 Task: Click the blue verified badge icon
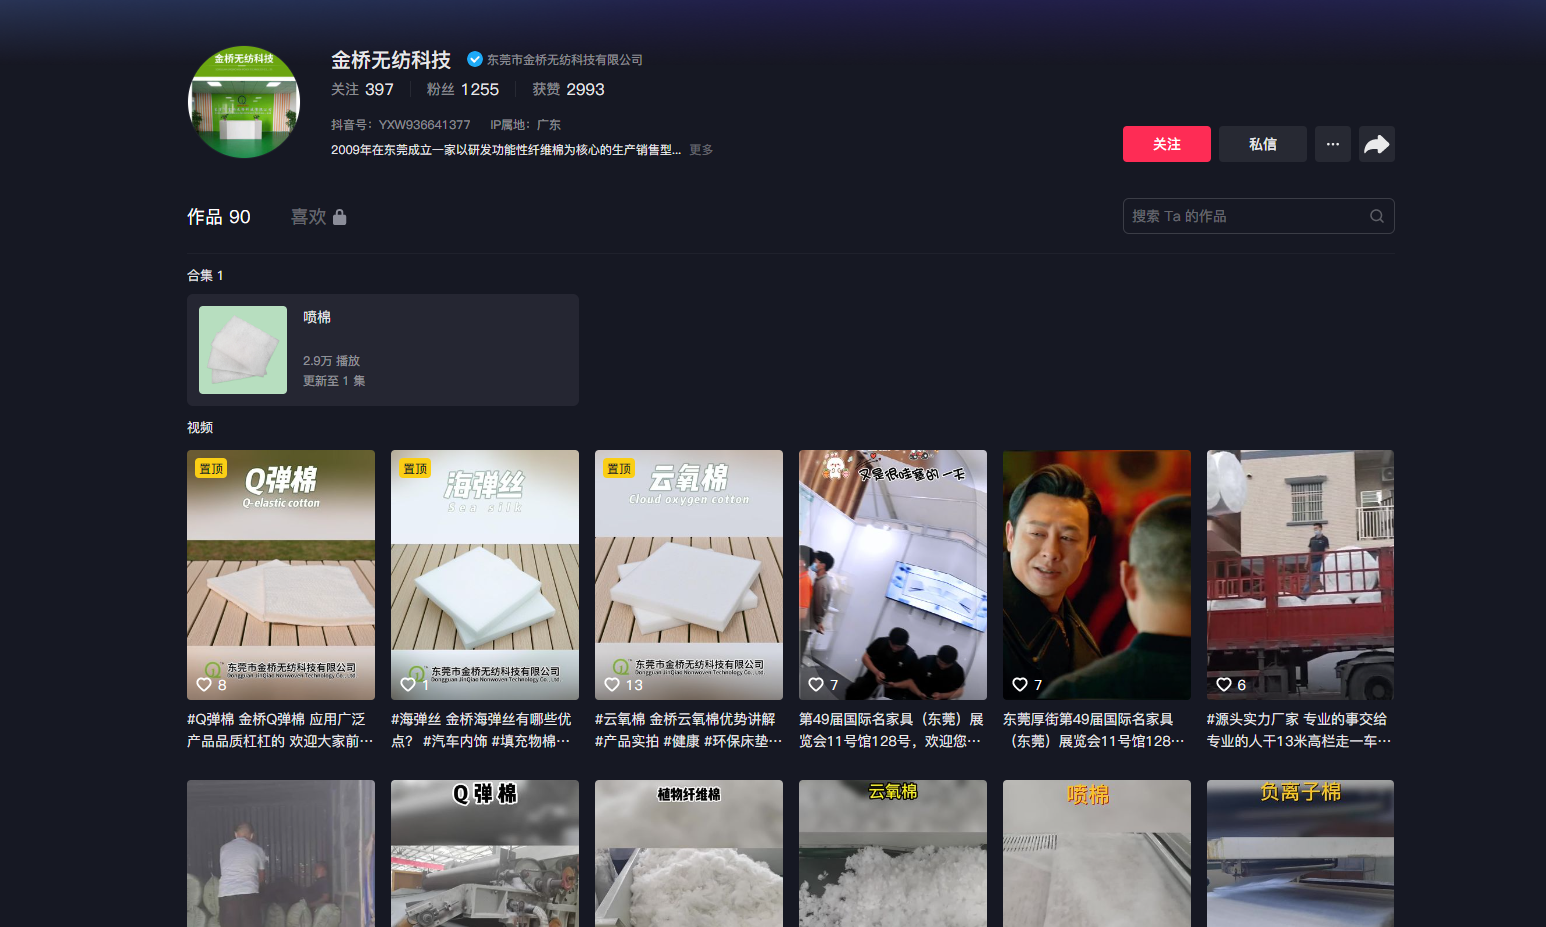[475, 59]
